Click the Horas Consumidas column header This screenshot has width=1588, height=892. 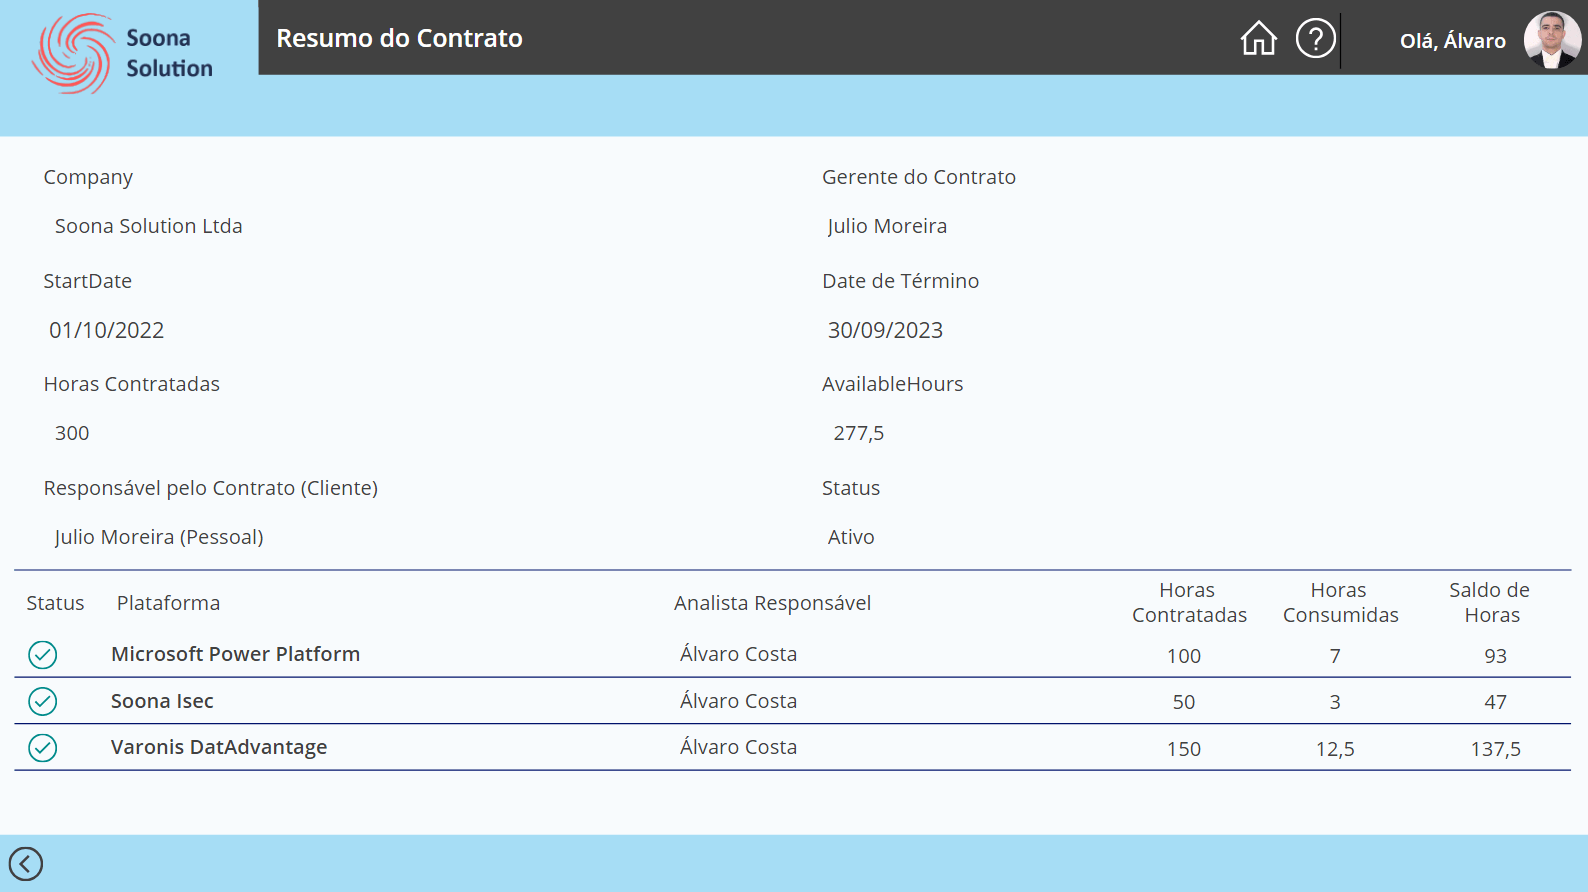point(1340,602)
